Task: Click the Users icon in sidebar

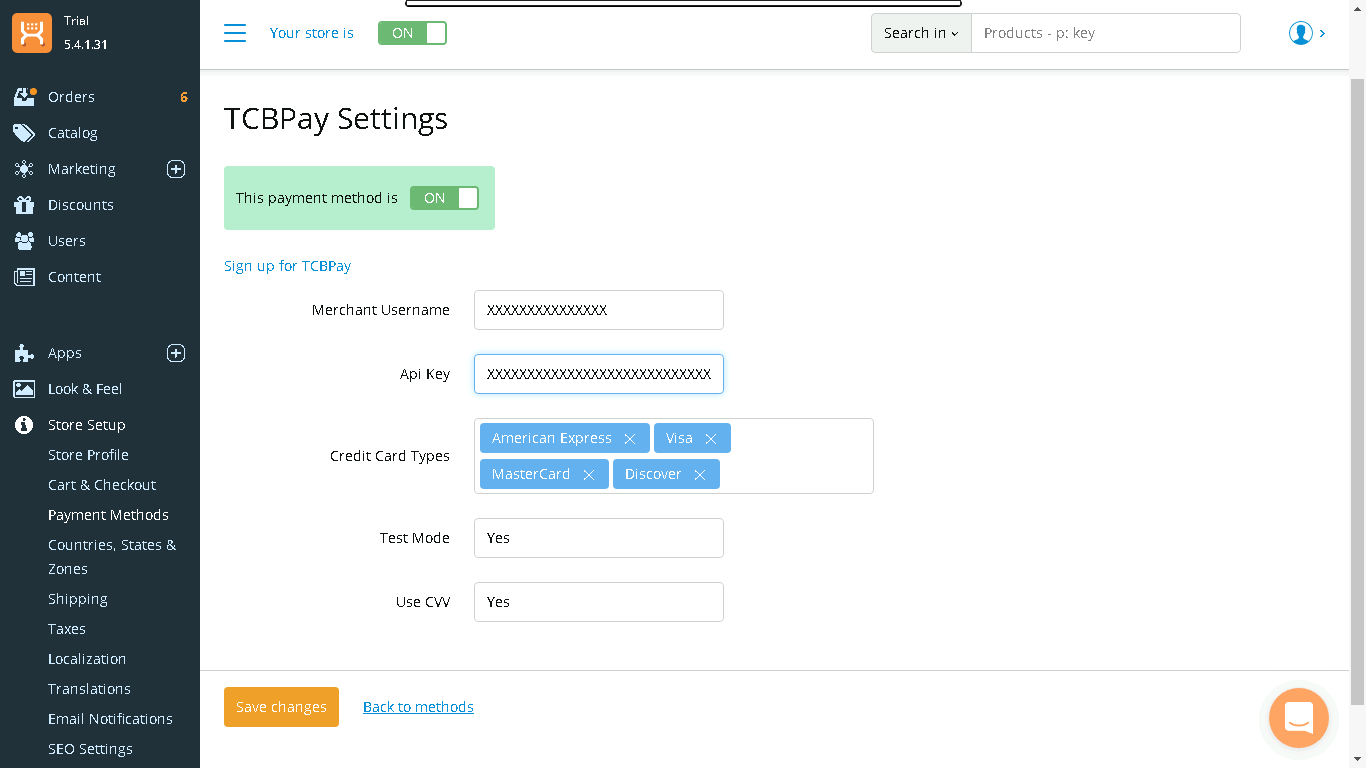Action: pos(24,241)
